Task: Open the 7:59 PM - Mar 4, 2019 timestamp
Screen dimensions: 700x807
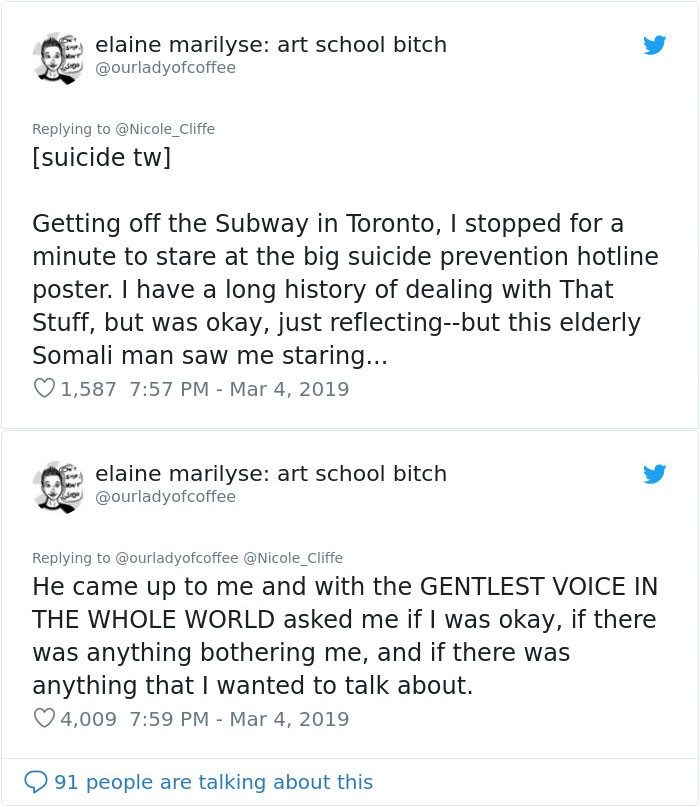Action: pos(239,718)
